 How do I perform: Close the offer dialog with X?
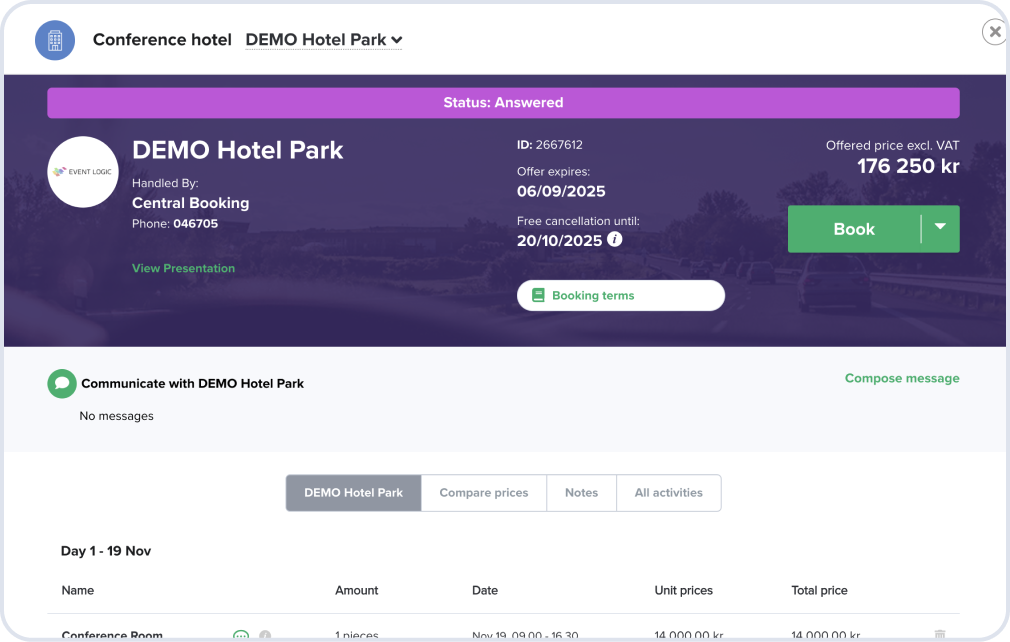[994, 33]
